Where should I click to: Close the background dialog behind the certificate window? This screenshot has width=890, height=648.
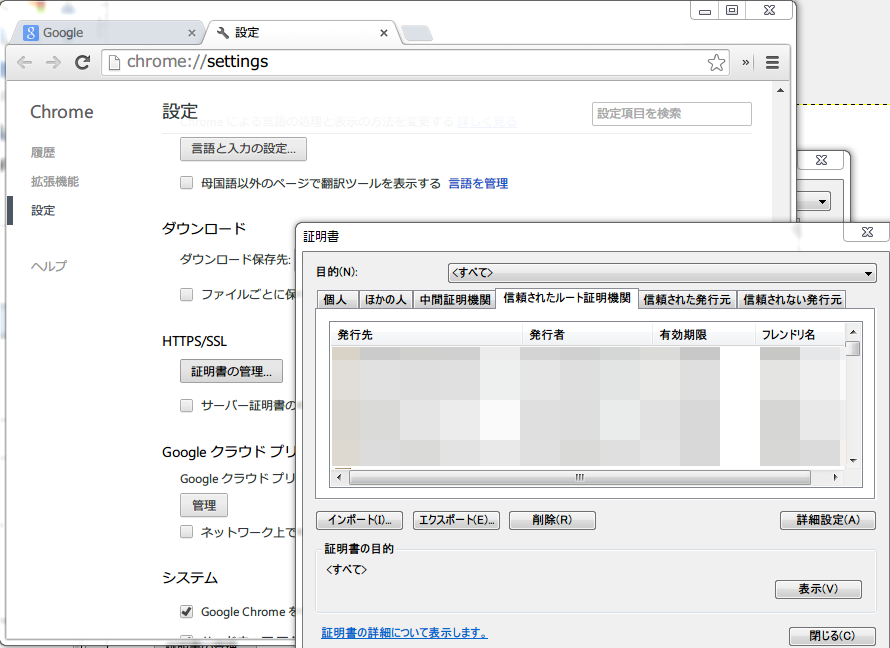tap(821, 160)
